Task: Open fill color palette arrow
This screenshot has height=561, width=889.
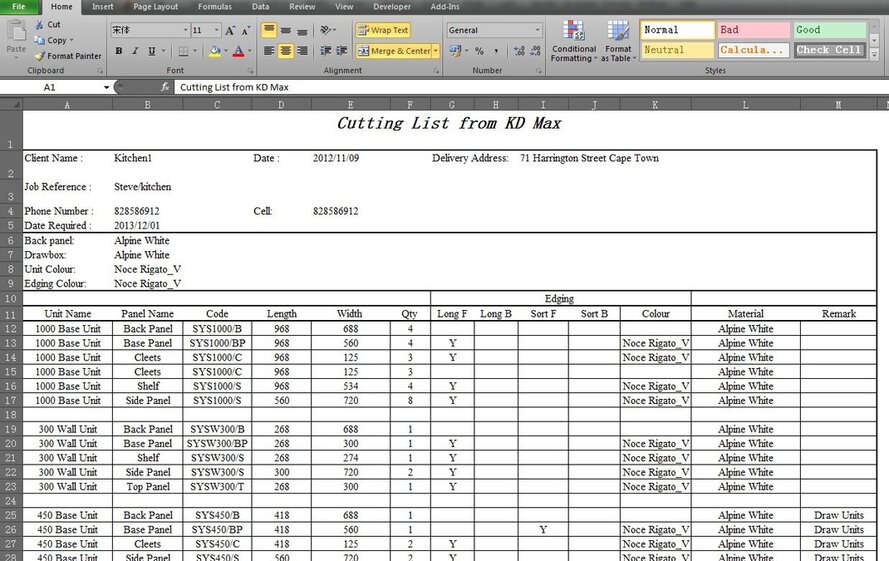Action: (225, 51)
